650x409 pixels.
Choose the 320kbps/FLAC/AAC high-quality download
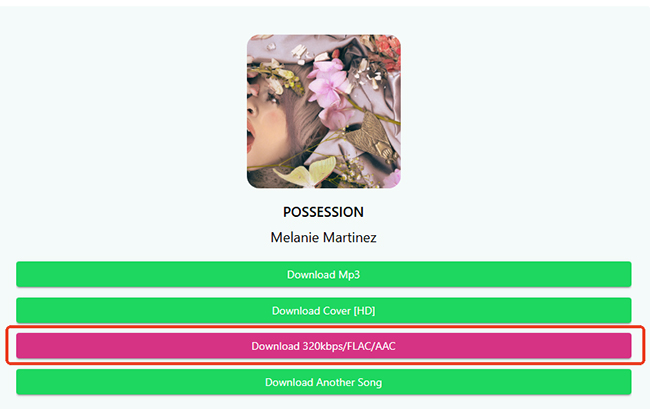323,346
